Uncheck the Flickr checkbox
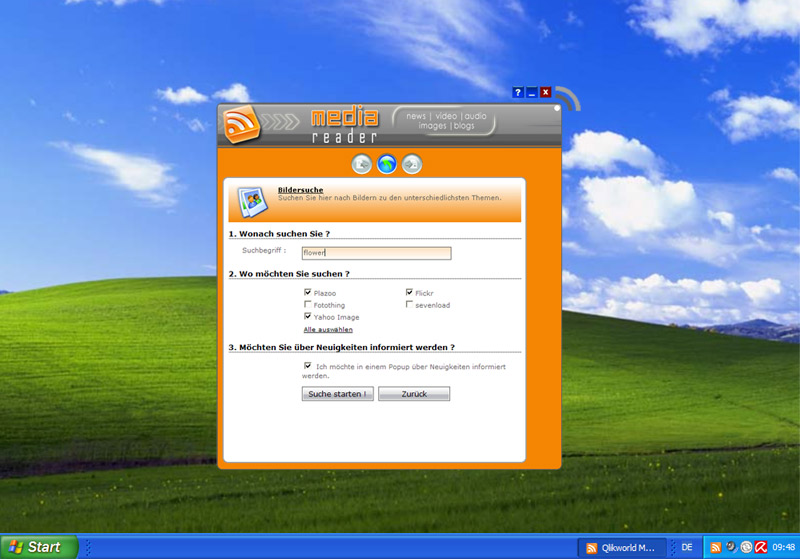800x559 pixels. click(x=409, y=292)
